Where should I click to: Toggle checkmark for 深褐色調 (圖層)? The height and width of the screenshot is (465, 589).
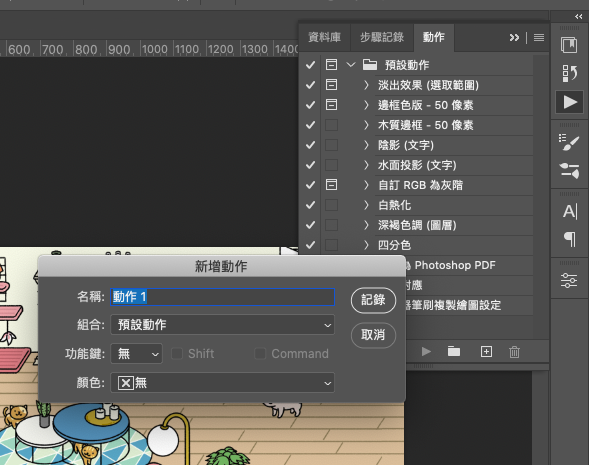[x=310, y=225]
